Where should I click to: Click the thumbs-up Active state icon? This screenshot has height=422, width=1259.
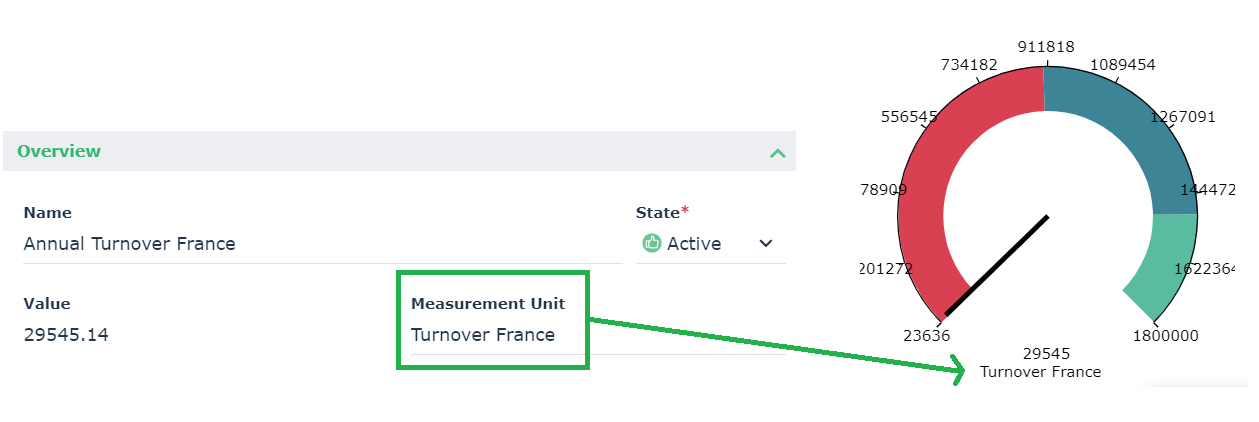(x=652, y=243)
